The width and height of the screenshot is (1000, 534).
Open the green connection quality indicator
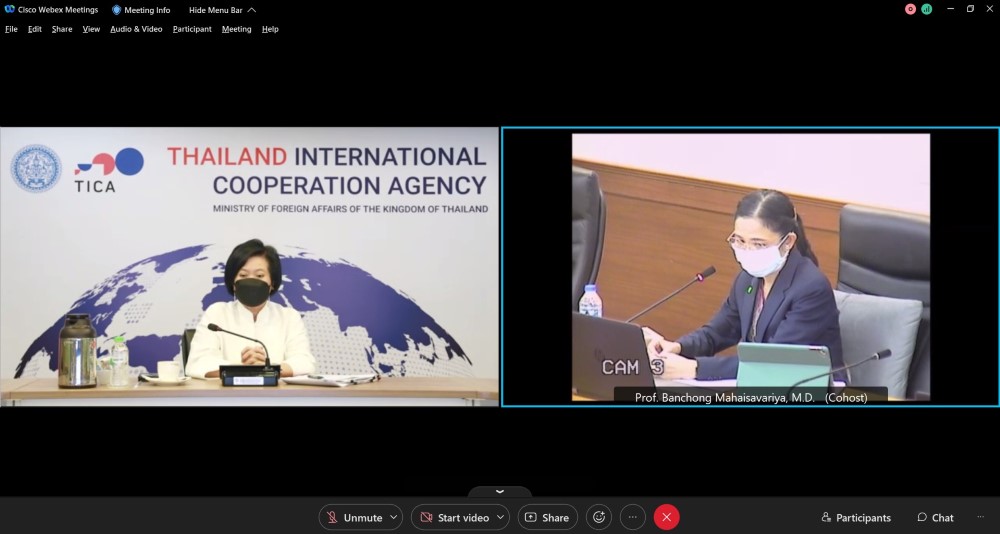point(926,9)
